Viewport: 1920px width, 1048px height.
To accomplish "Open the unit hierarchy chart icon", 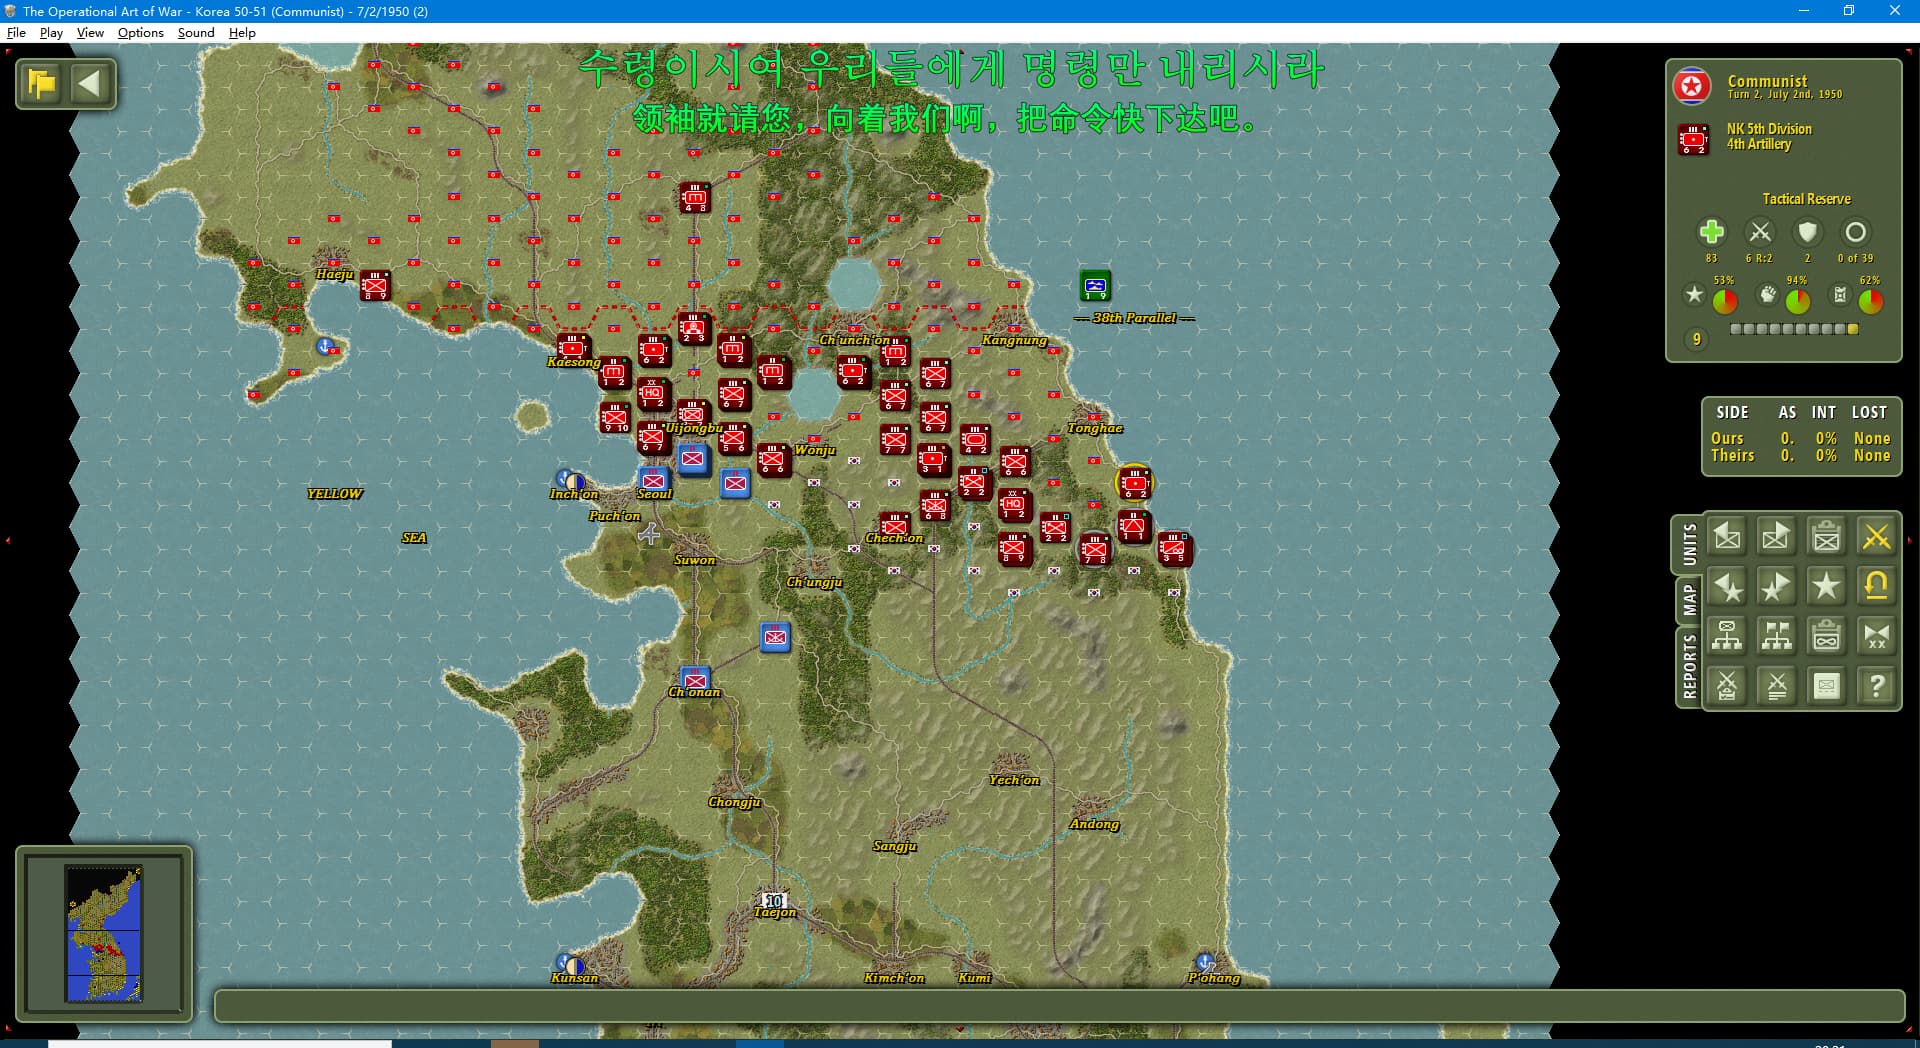I will [x=1727, y=636].
